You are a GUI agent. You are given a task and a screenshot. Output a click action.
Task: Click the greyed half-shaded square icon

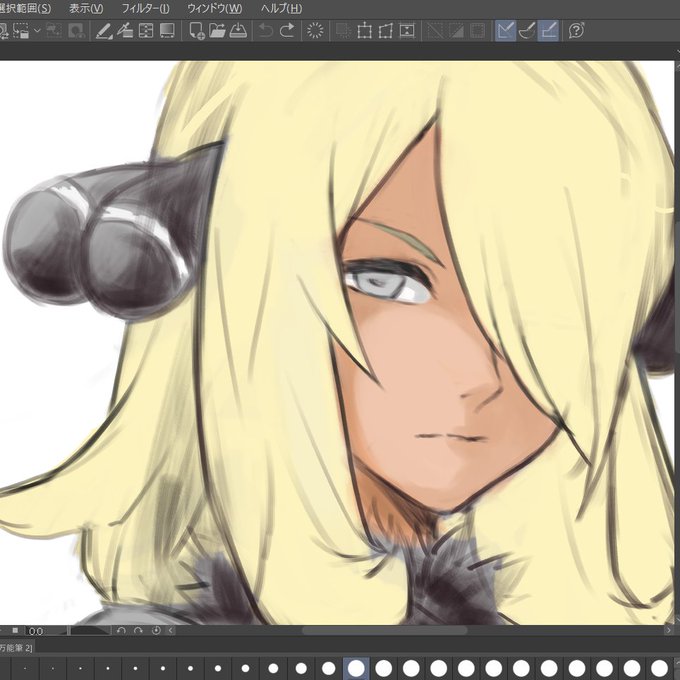tap(456, 31)
